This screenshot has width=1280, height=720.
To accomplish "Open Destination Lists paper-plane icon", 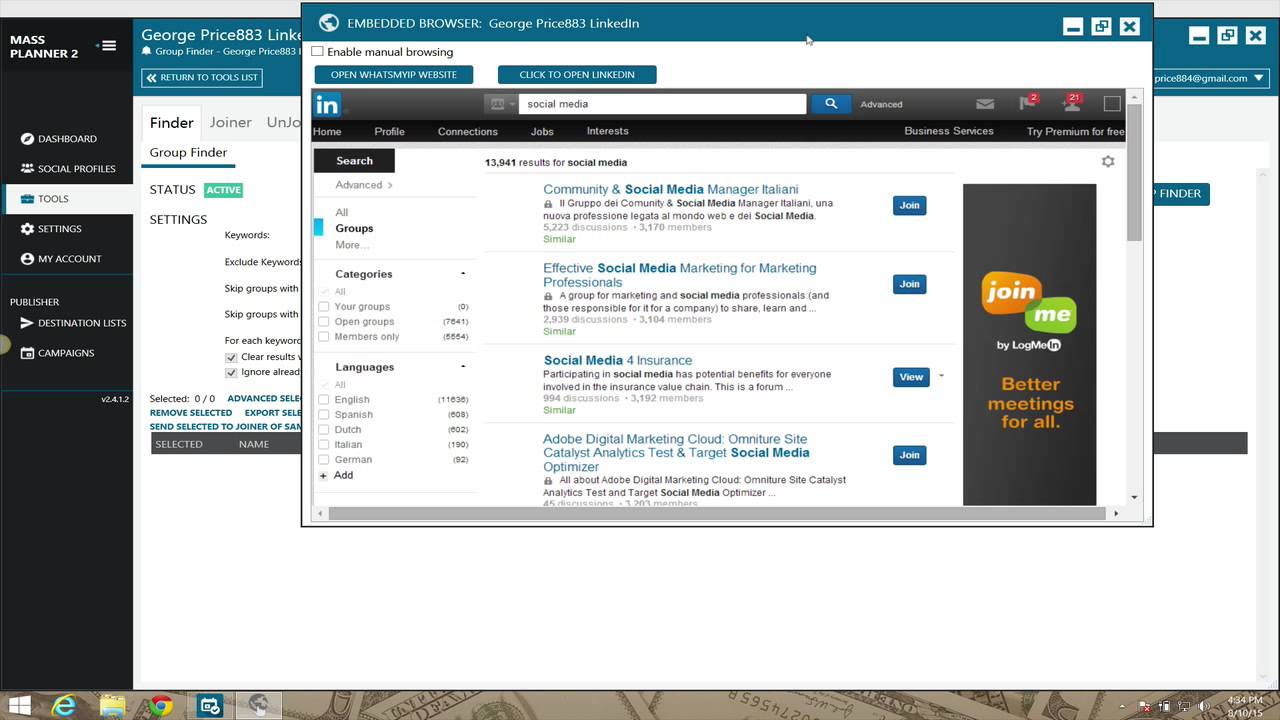I will (x=28, y=323).
